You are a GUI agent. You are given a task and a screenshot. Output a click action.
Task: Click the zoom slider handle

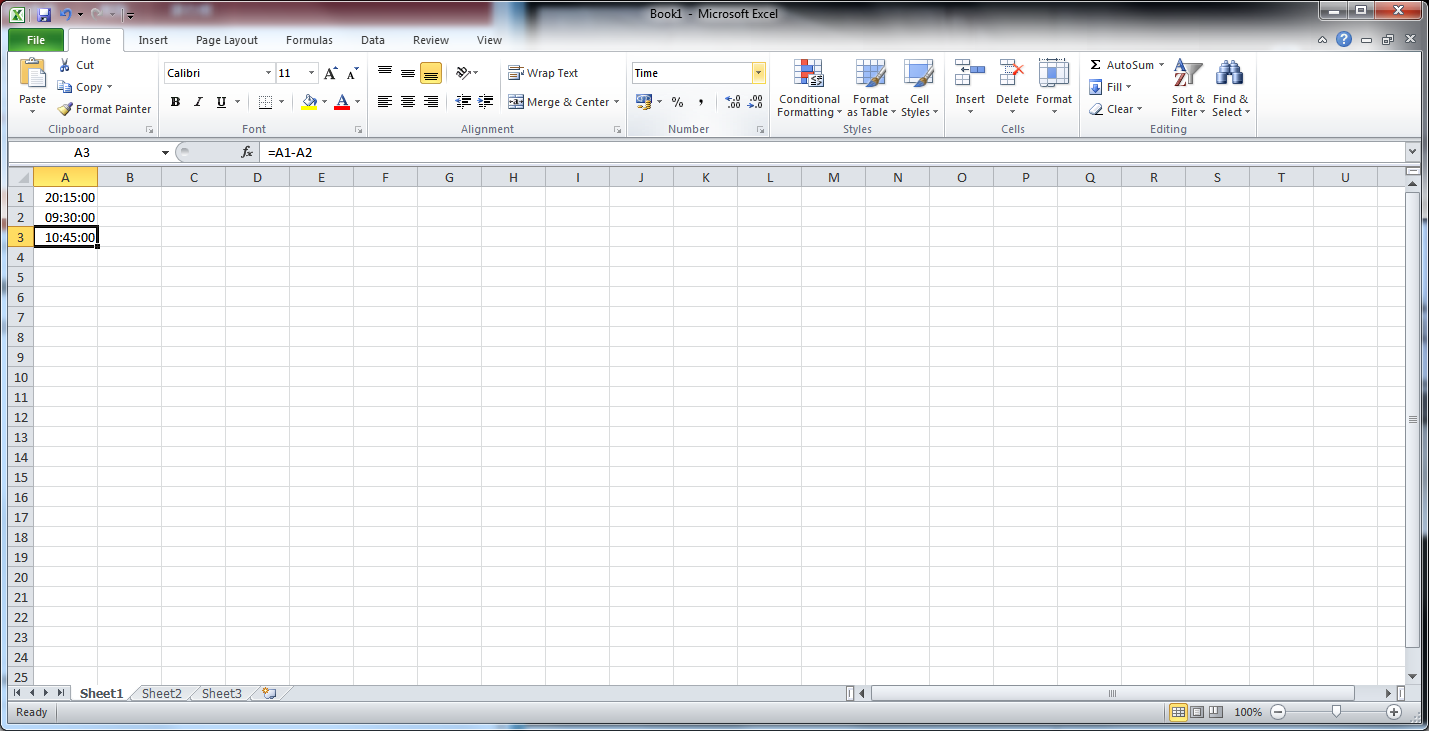click(x=1336, y=712)
